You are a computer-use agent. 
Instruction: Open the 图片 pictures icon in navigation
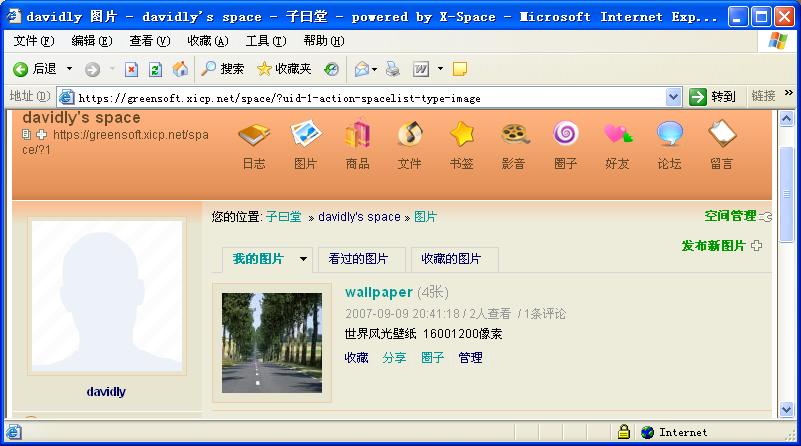[x=305, y=134]
